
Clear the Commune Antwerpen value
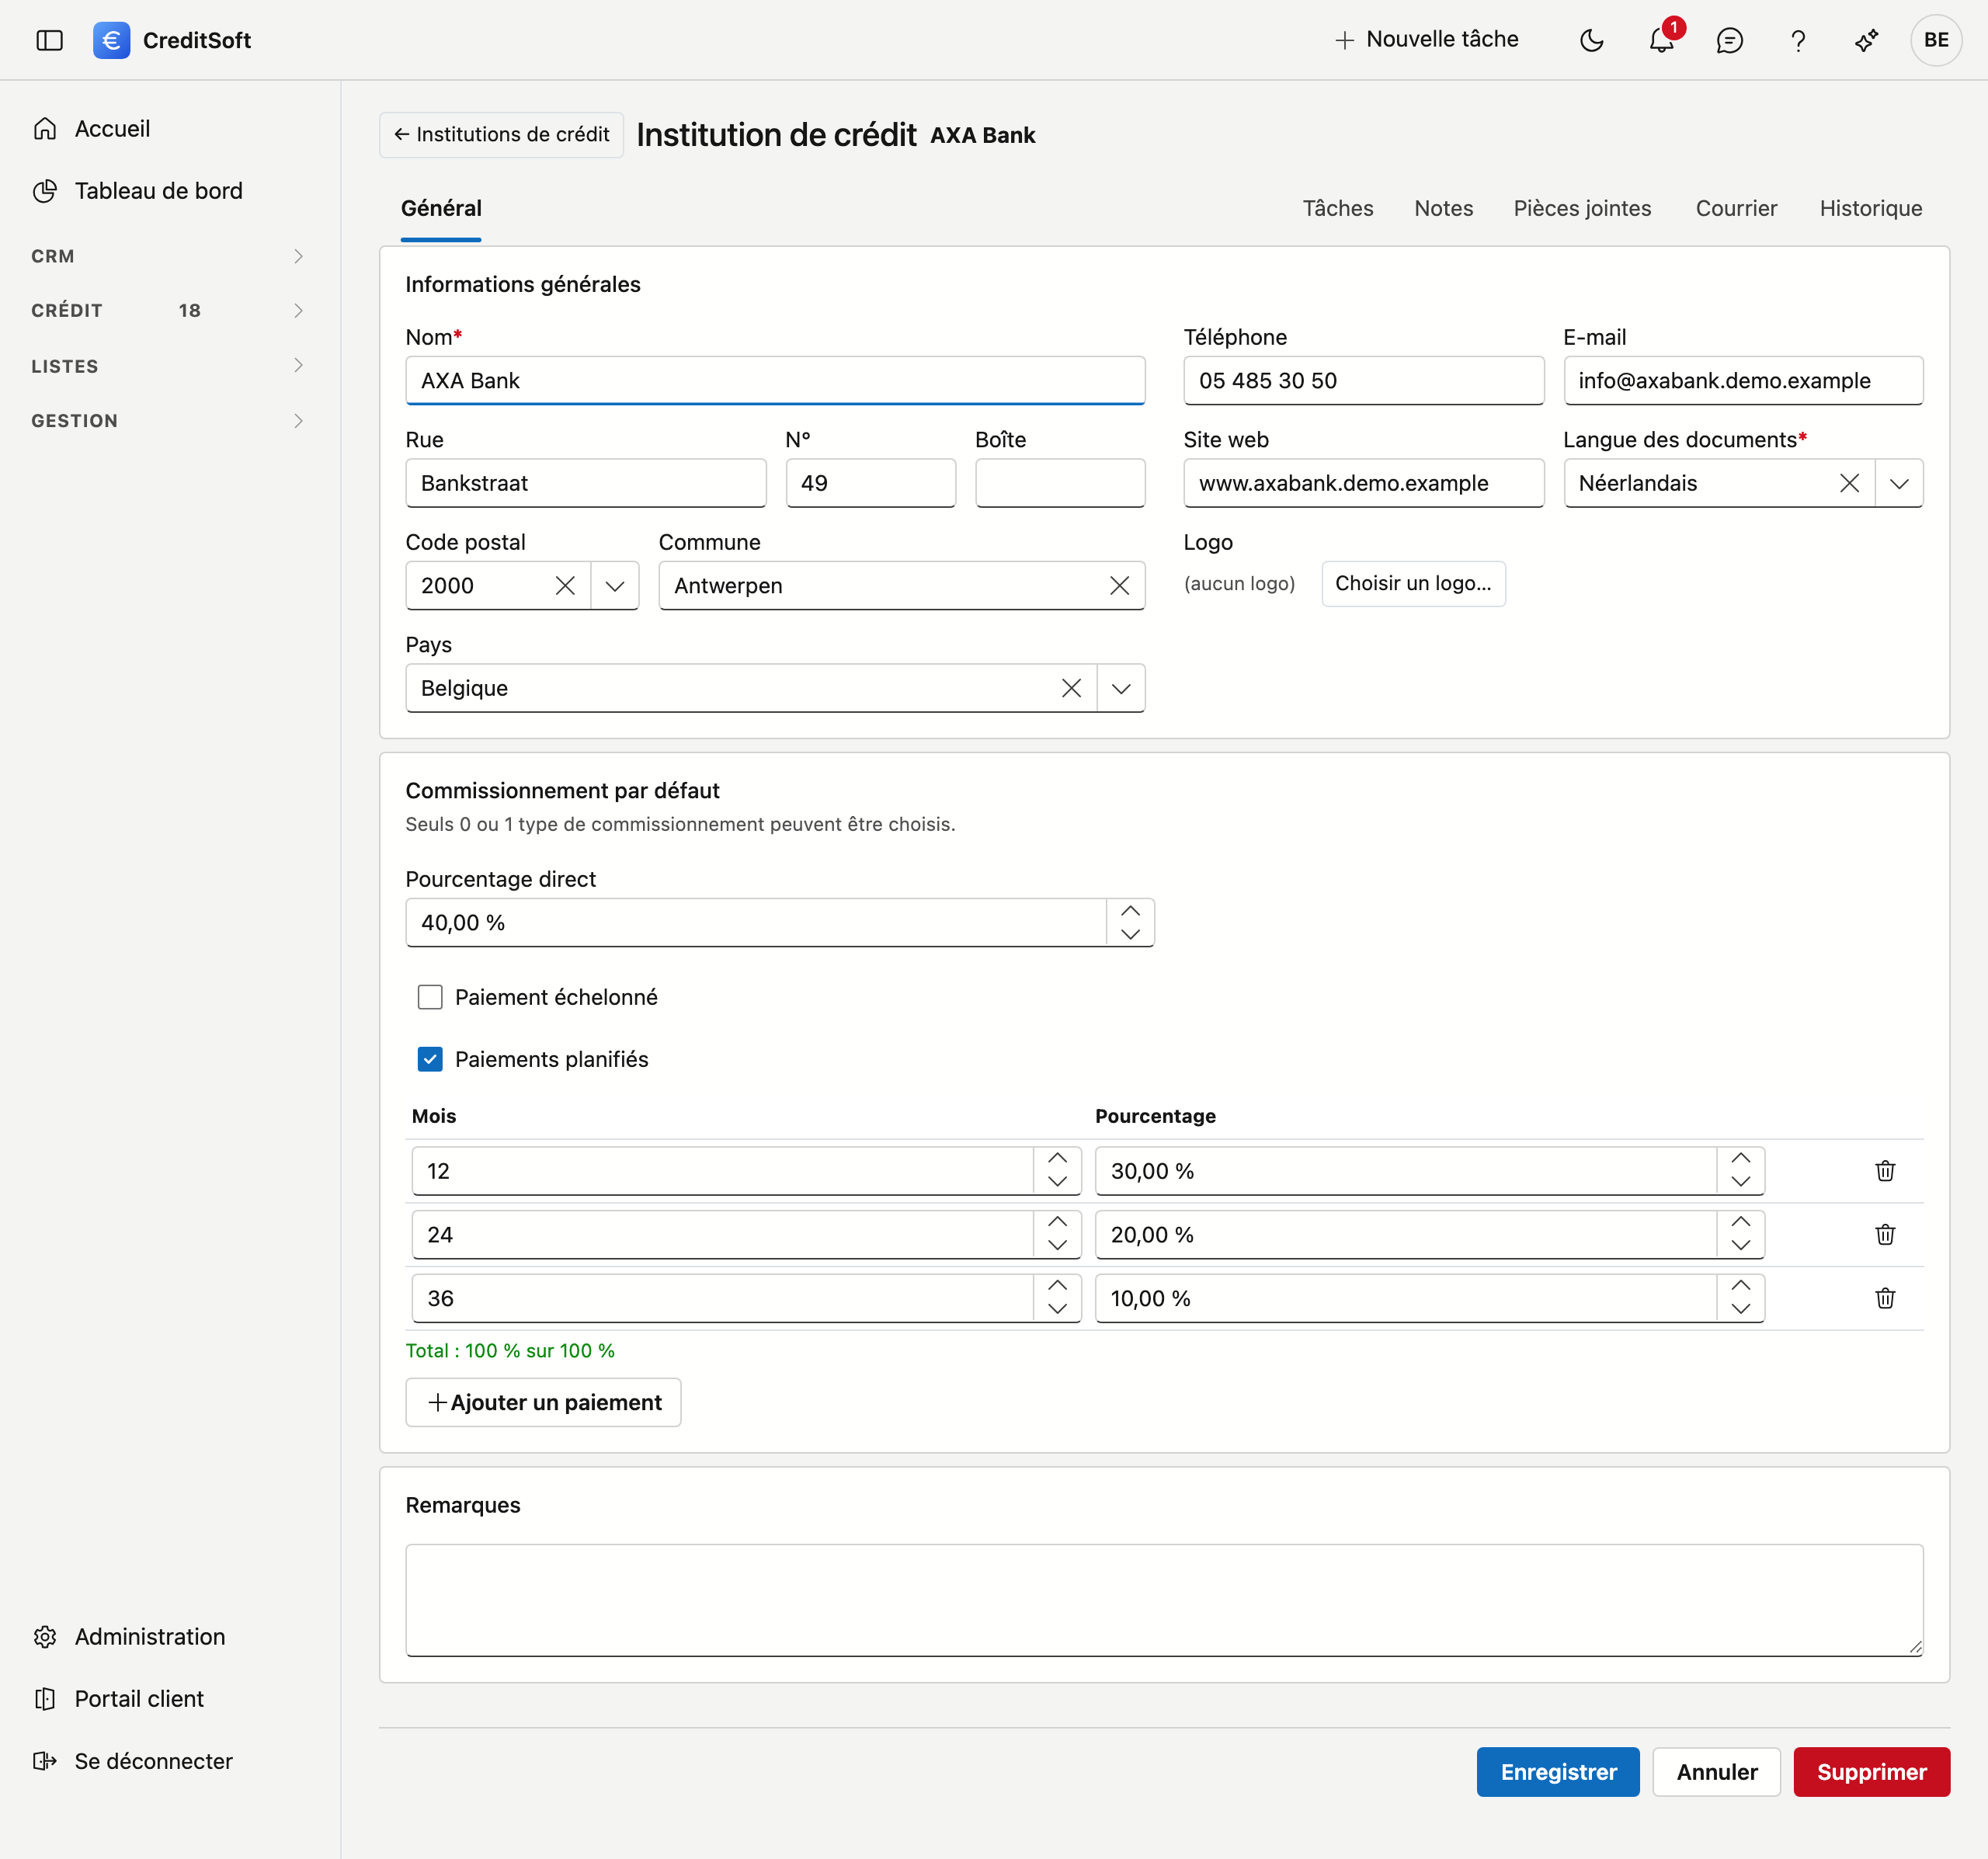pos(1119,586)
